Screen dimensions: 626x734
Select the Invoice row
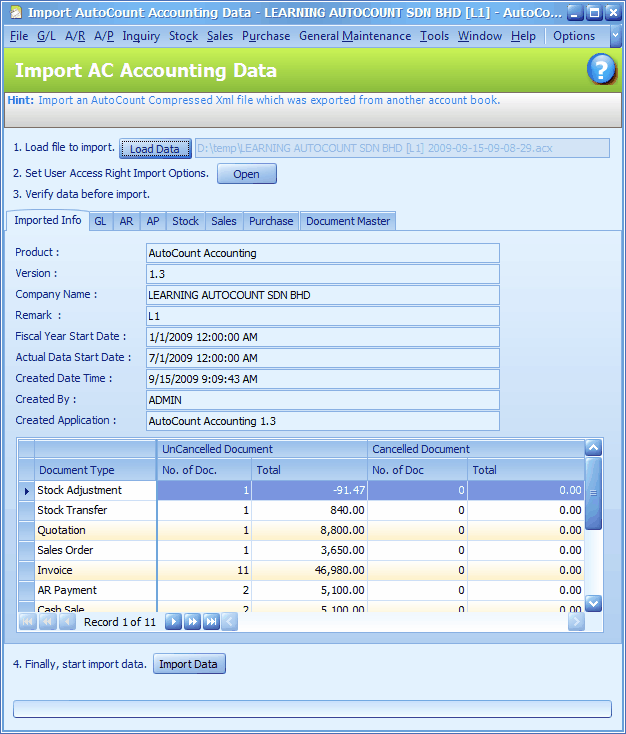pyautogui.click(x=301, y=571)
